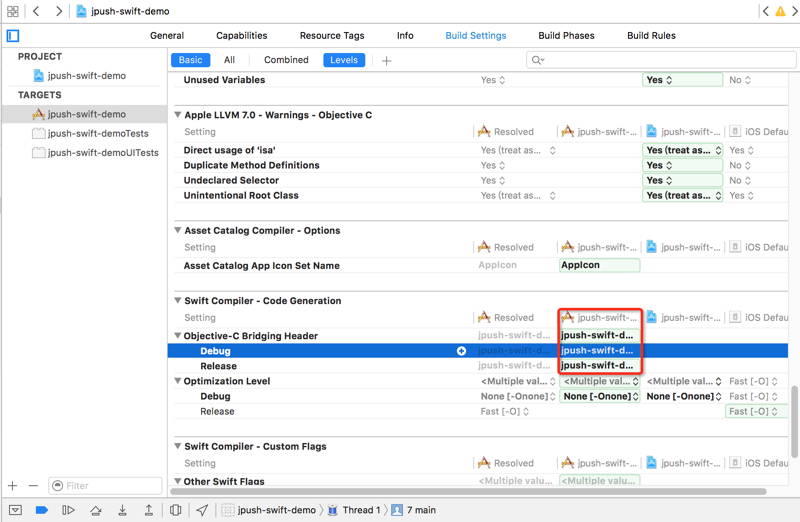Step out of the function
The width and height of the screenshot is (800, 522).
click(x=148, y=510)
